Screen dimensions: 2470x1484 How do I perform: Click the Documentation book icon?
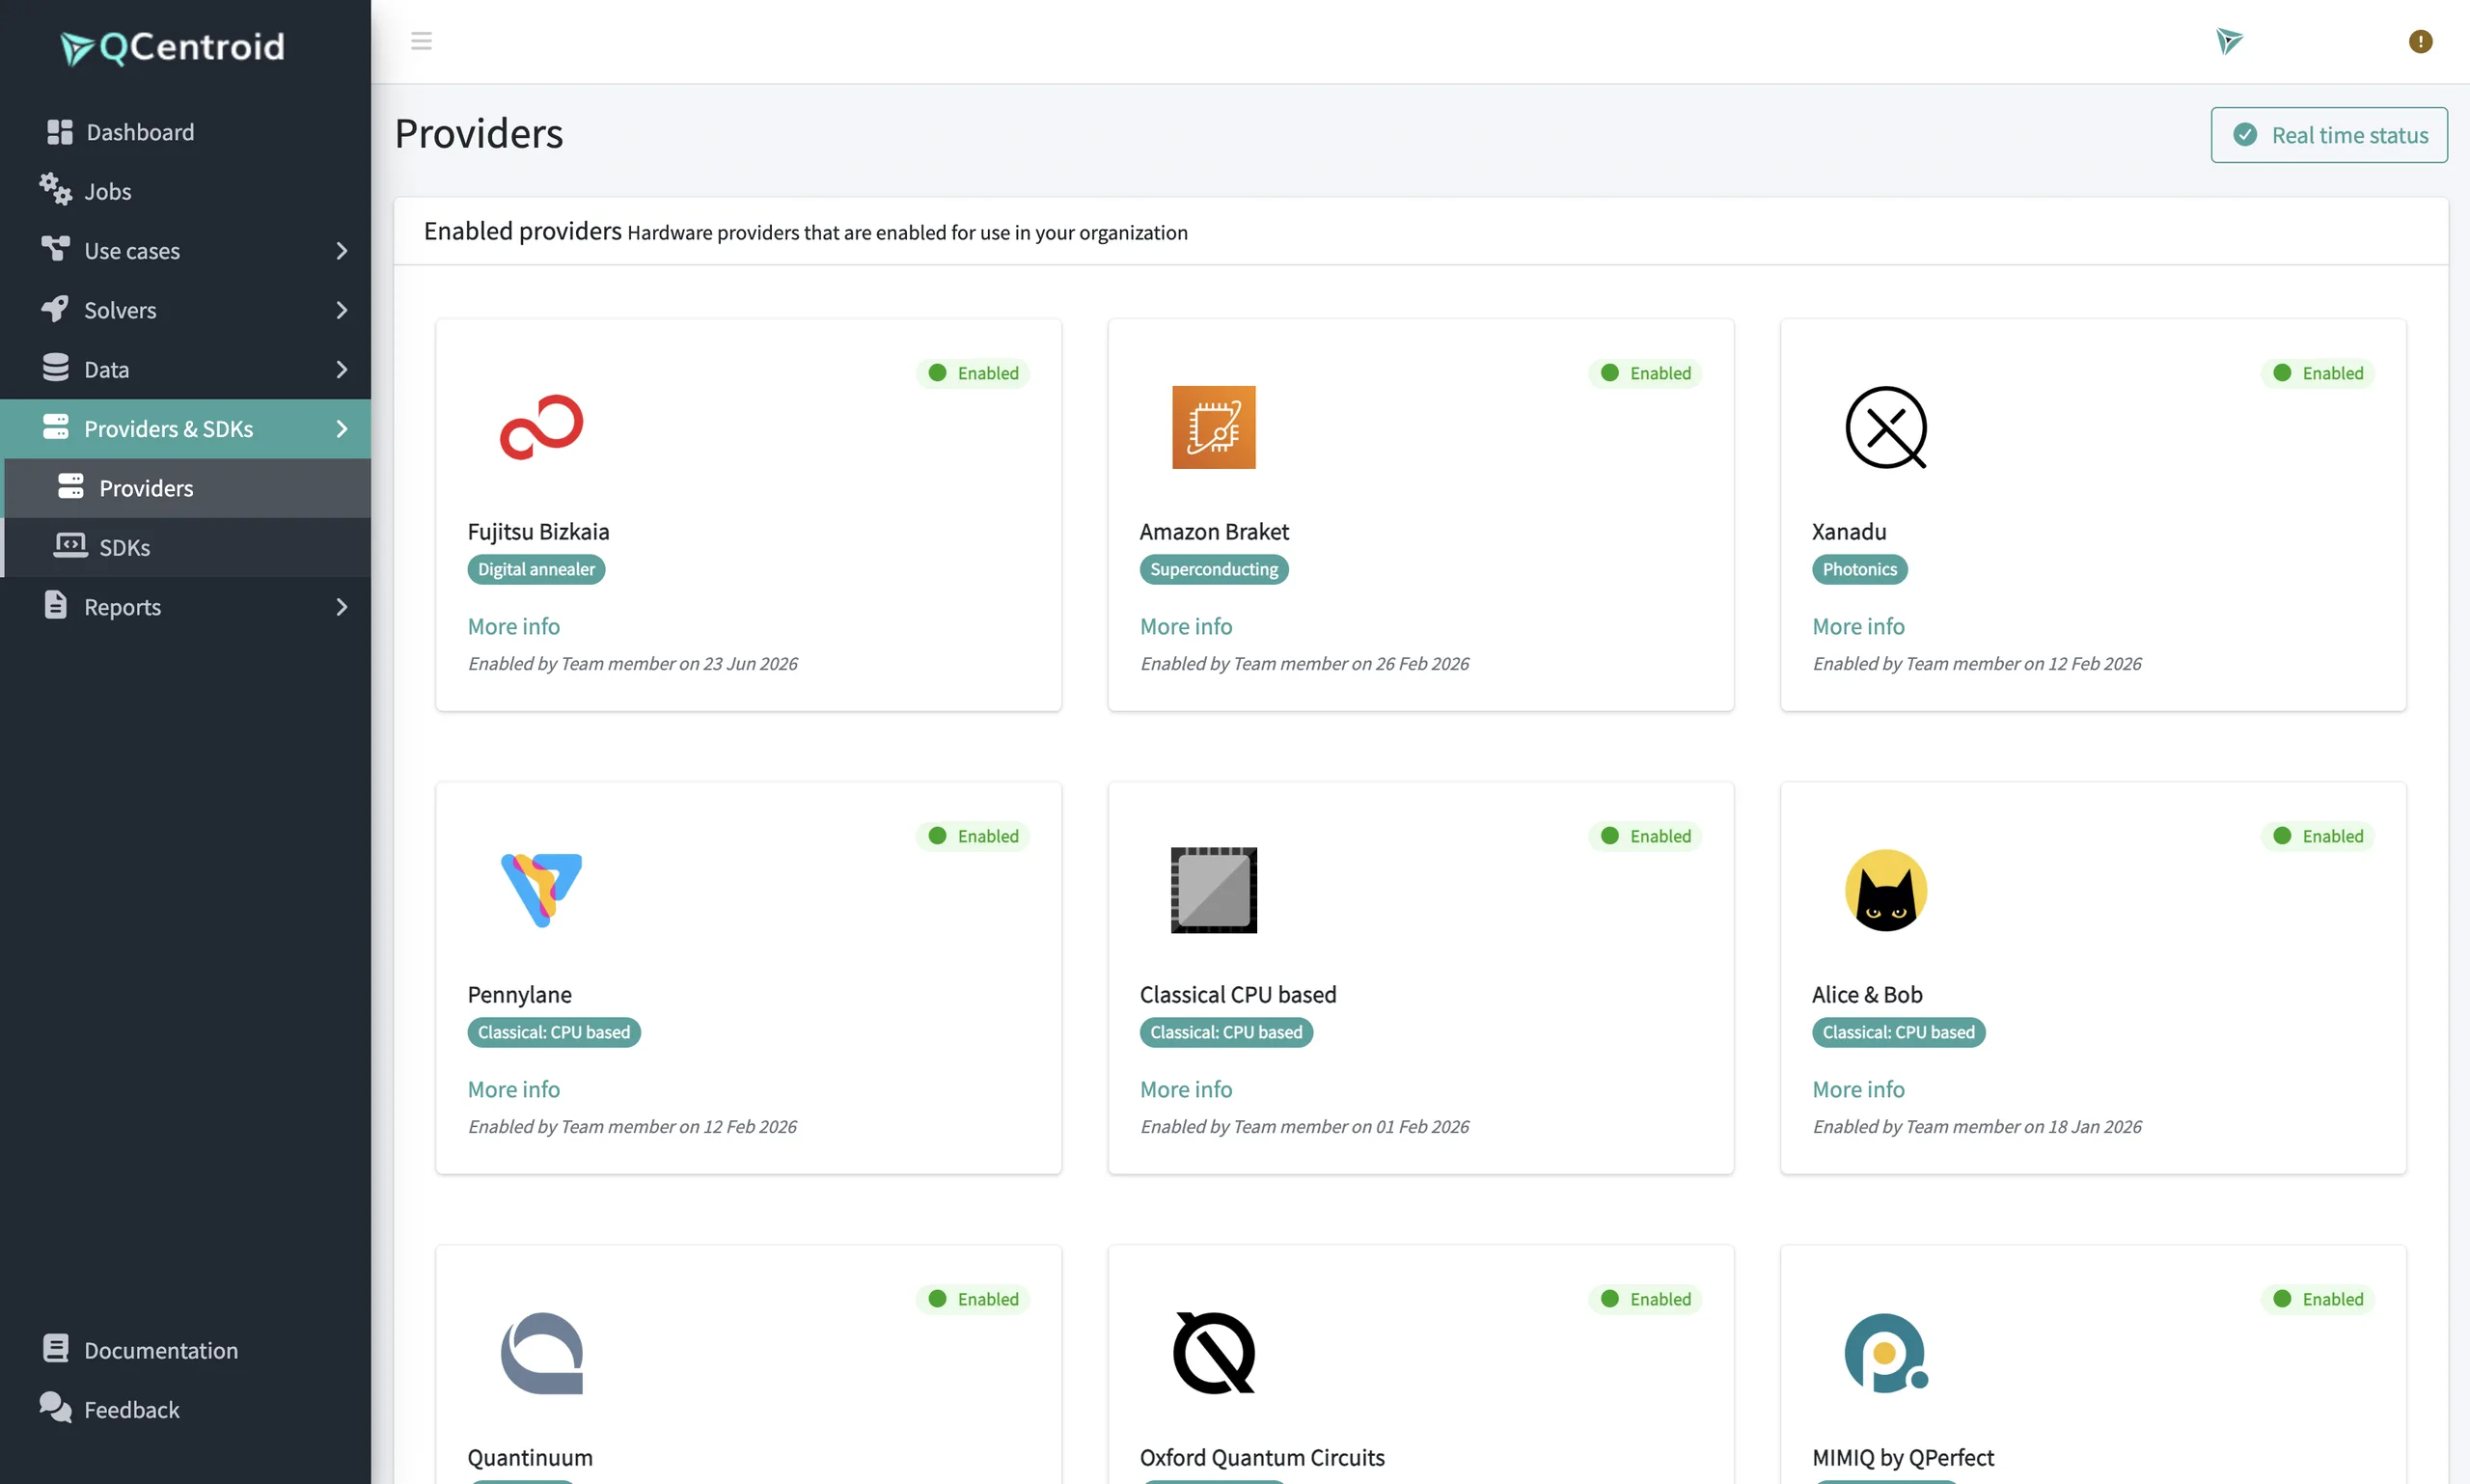[56, 1348]
